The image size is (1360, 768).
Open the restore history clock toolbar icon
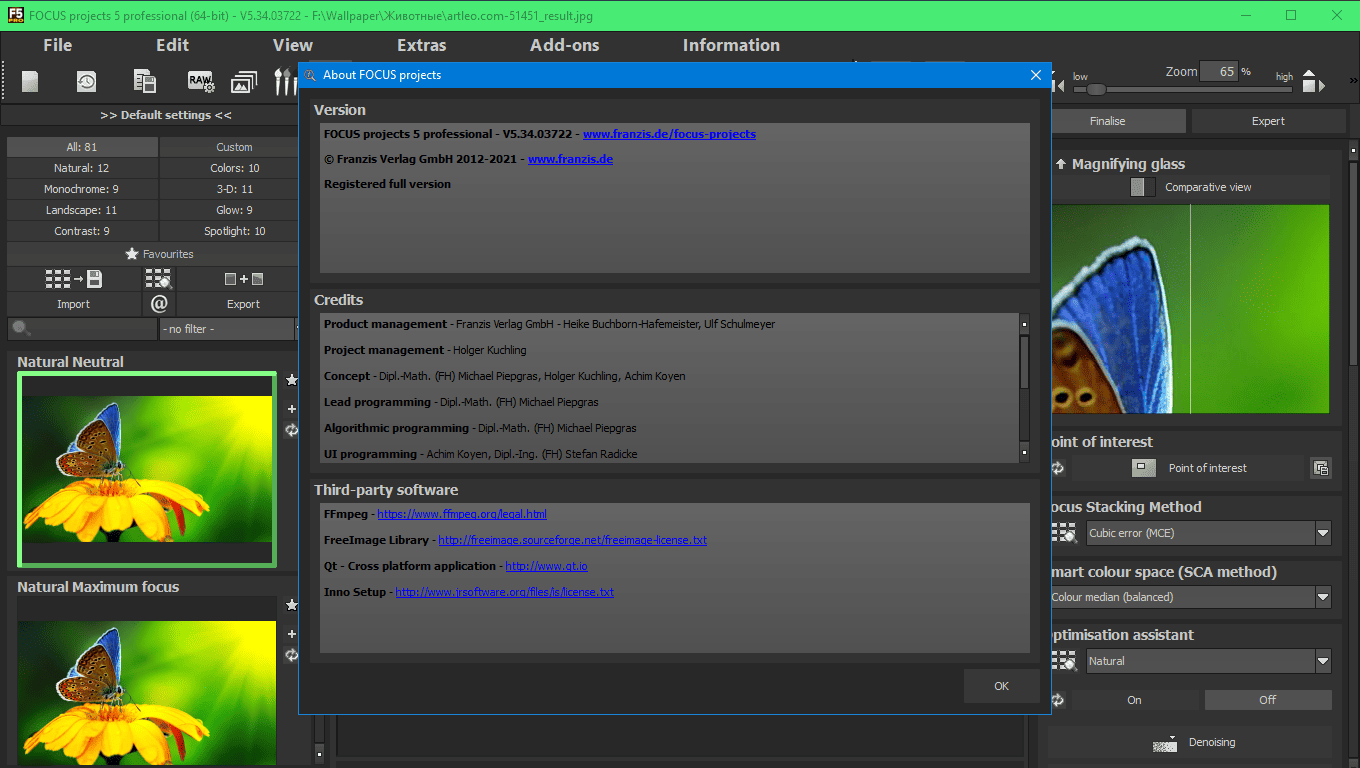[x=87, y=82]
